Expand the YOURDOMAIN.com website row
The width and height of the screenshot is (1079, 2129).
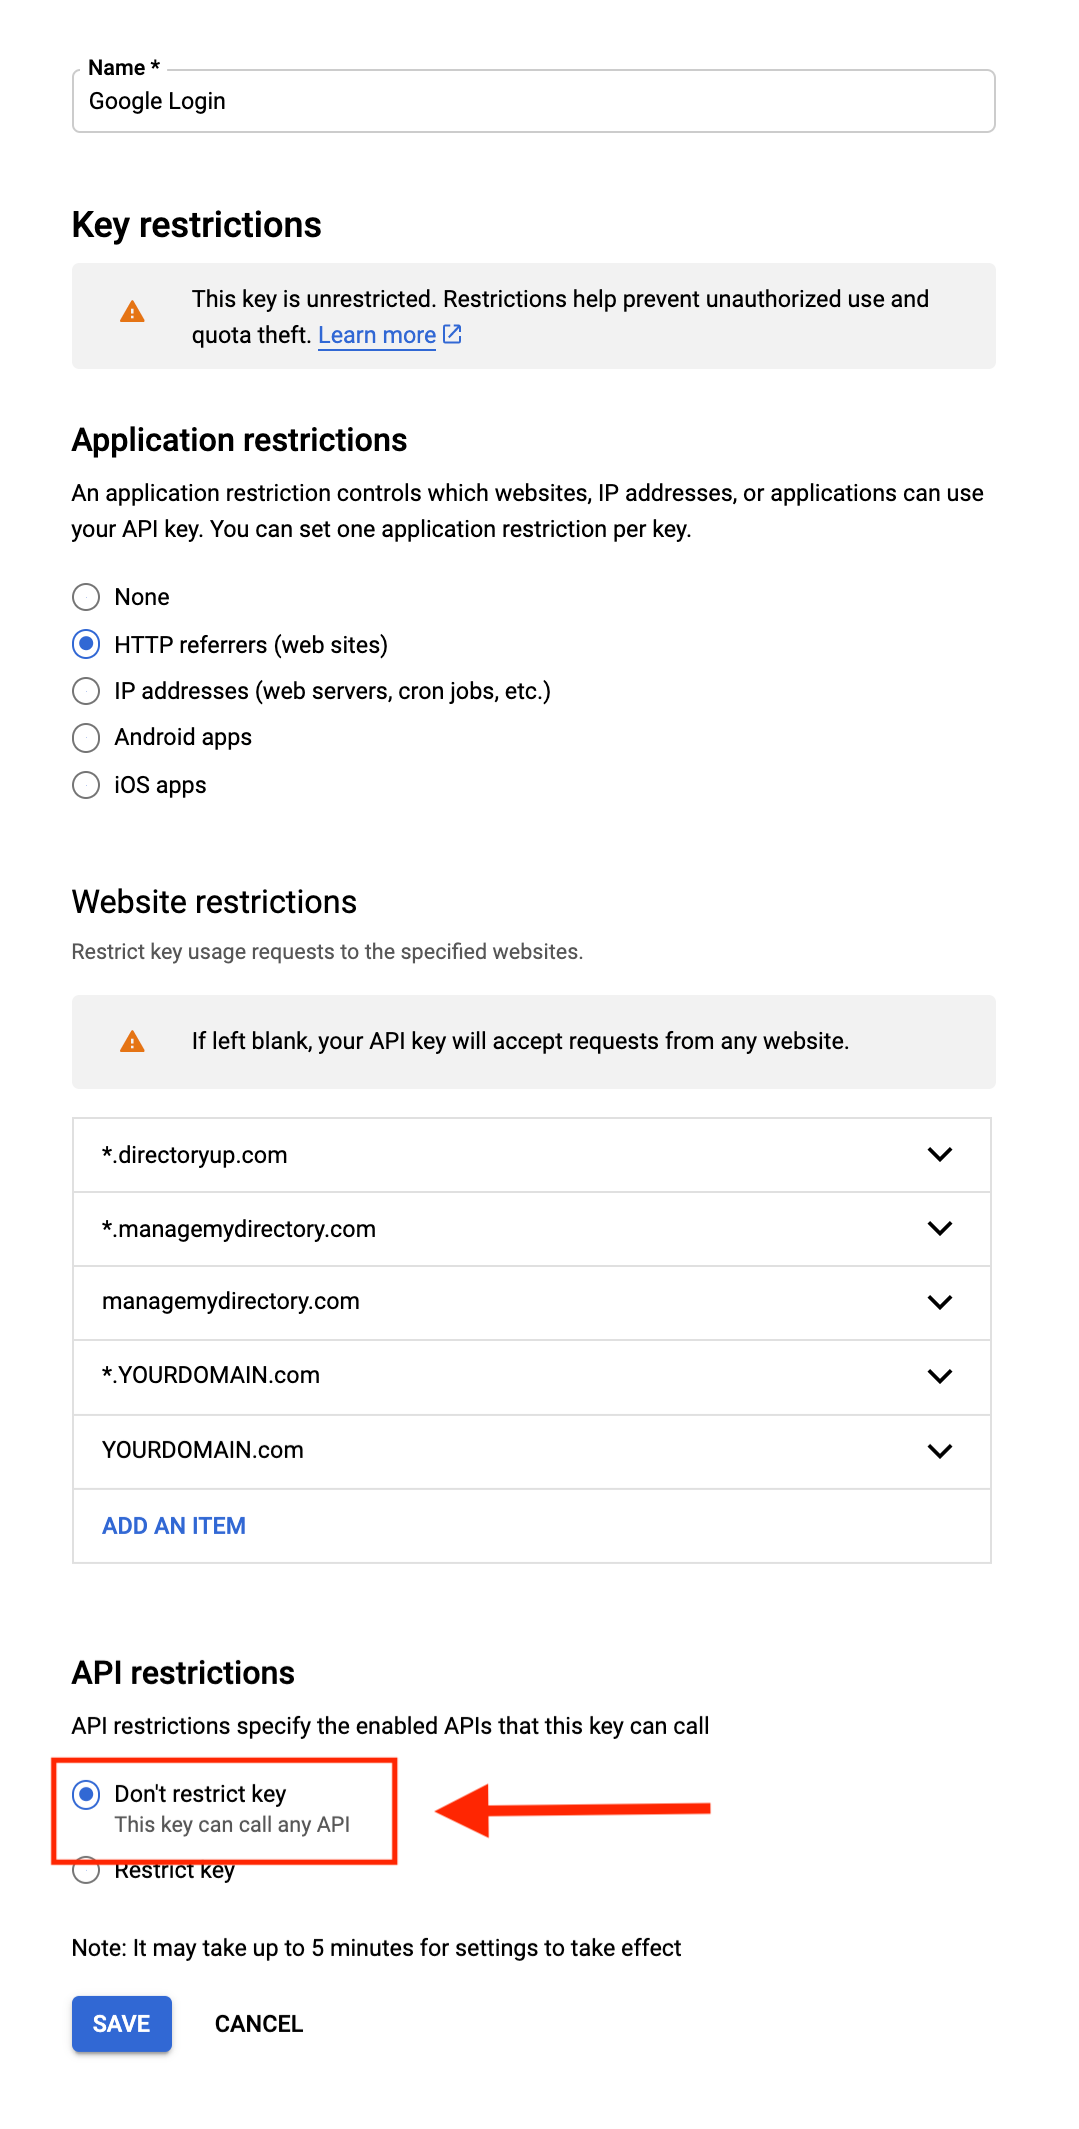pyautogui.click(x=938, y=1451)
